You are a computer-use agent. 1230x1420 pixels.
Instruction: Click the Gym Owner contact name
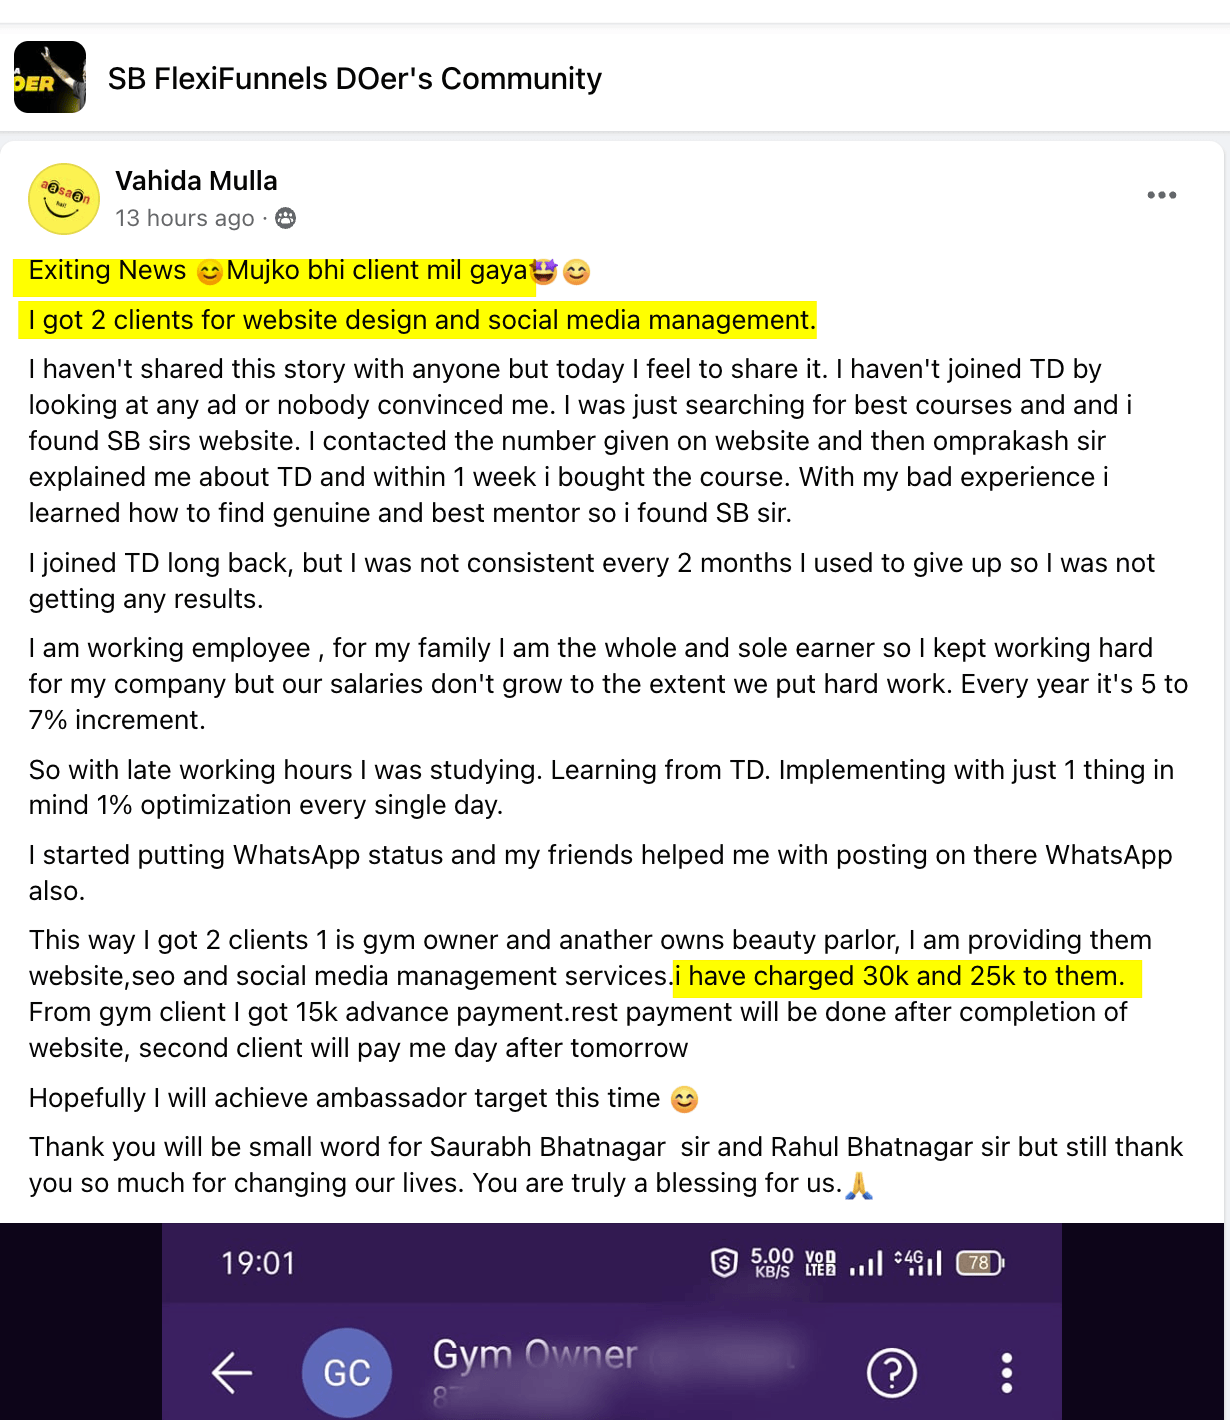(535, 1355)
